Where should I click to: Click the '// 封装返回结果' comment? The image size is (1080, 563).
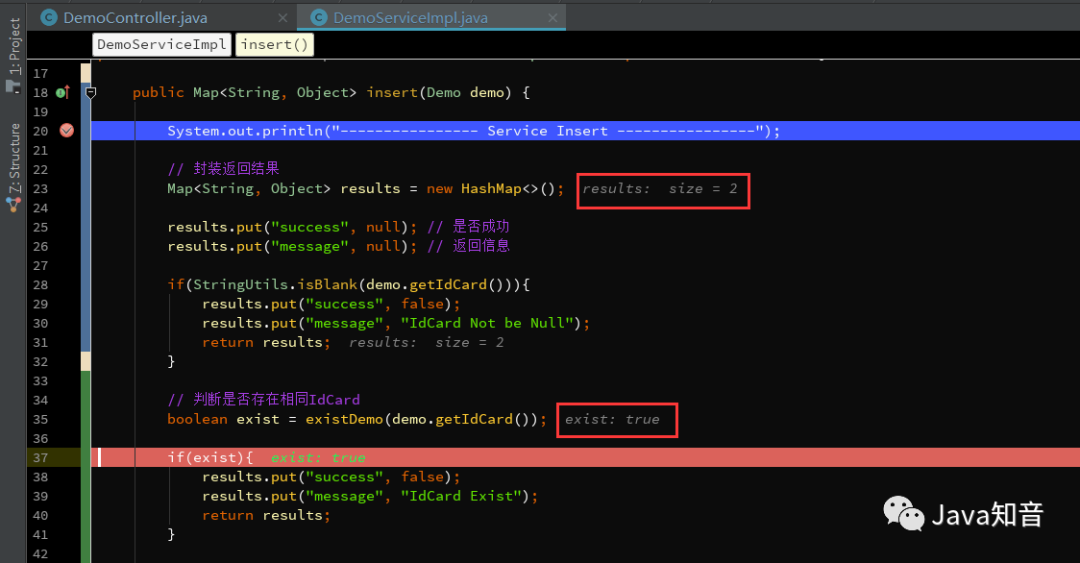(223, 169)
